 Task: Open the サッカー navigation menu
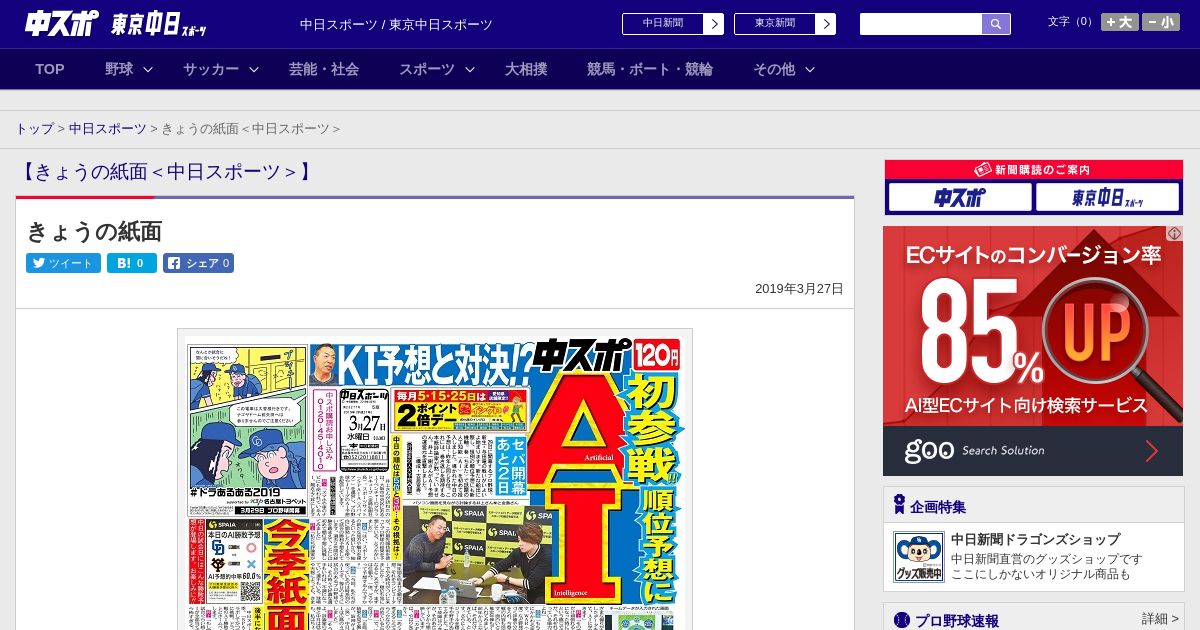(x=211, y=69)
